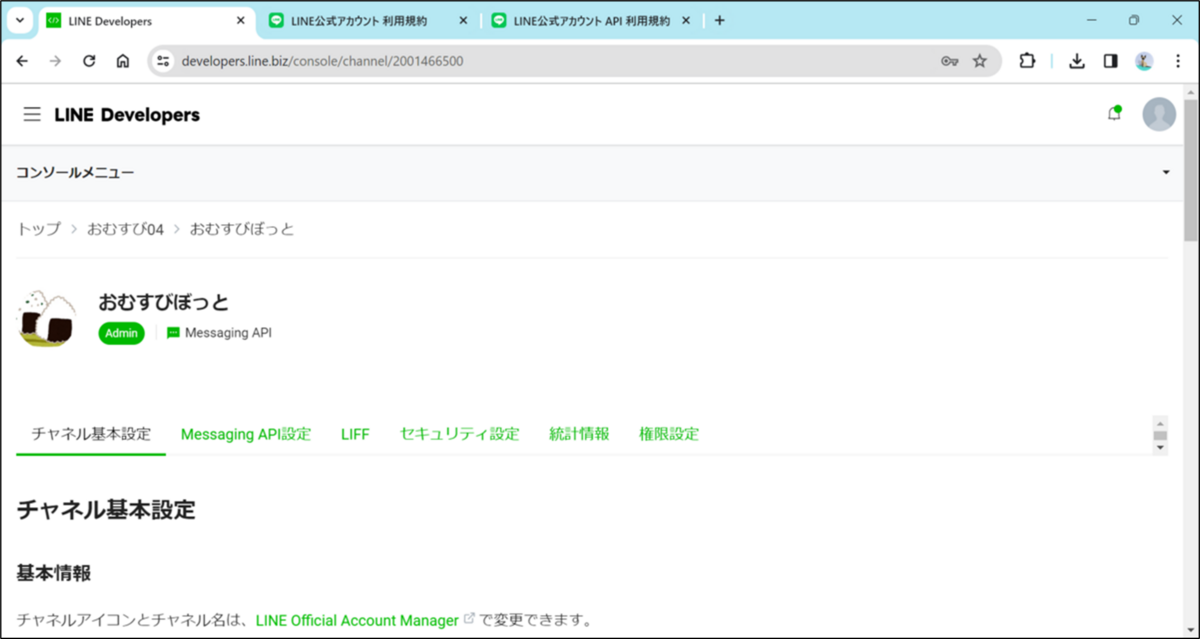
Task: Close the LINE公式アカウント API 利用規約 tab
Action: pos(688,20)
